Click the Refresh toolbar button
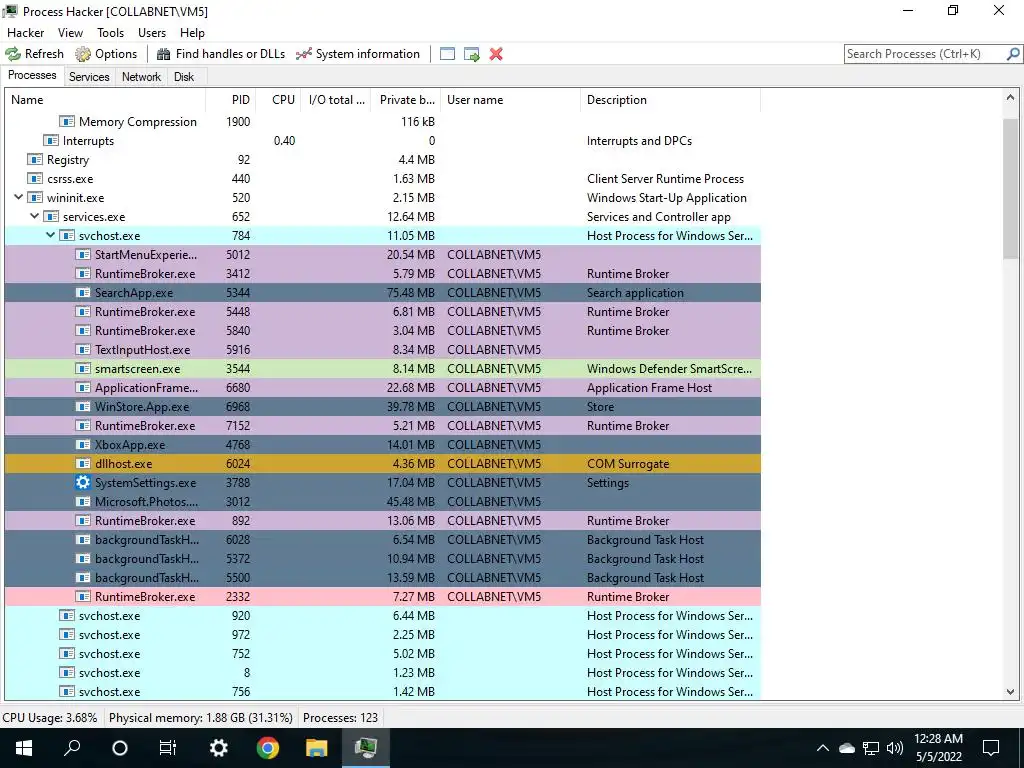Image resolution: width=1024 pixels, height=768 pixels. [35, 54]
